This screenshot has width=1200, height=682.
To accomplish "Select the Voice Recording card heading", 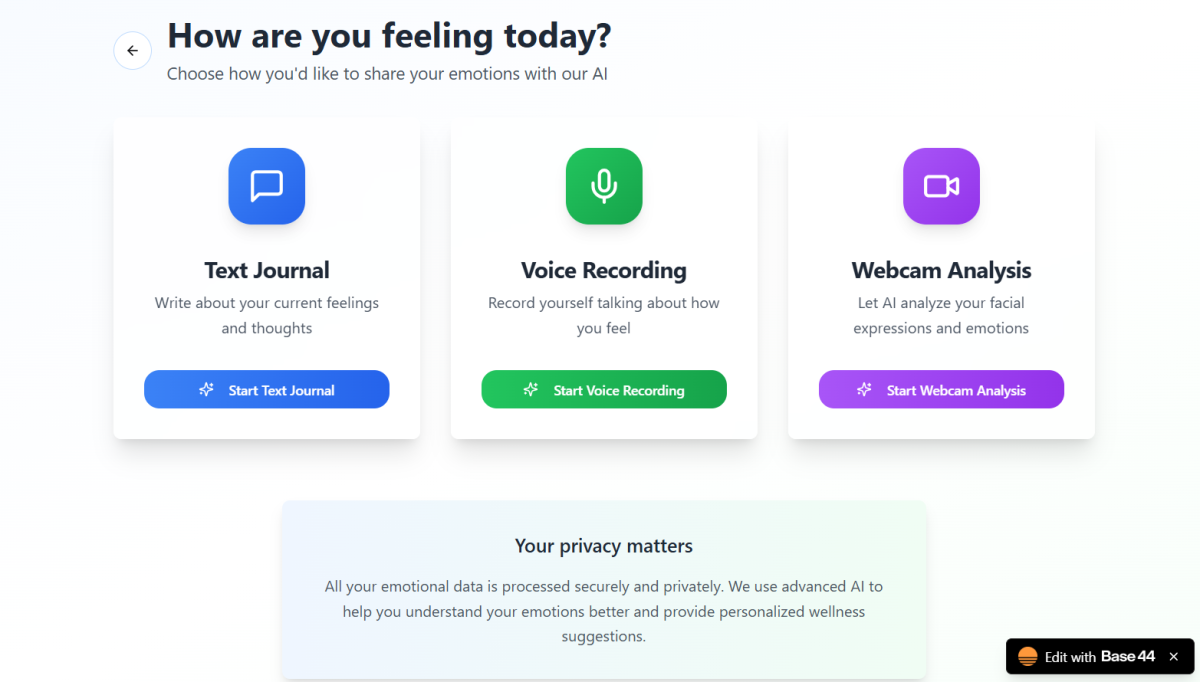I will tap(604, 271).
